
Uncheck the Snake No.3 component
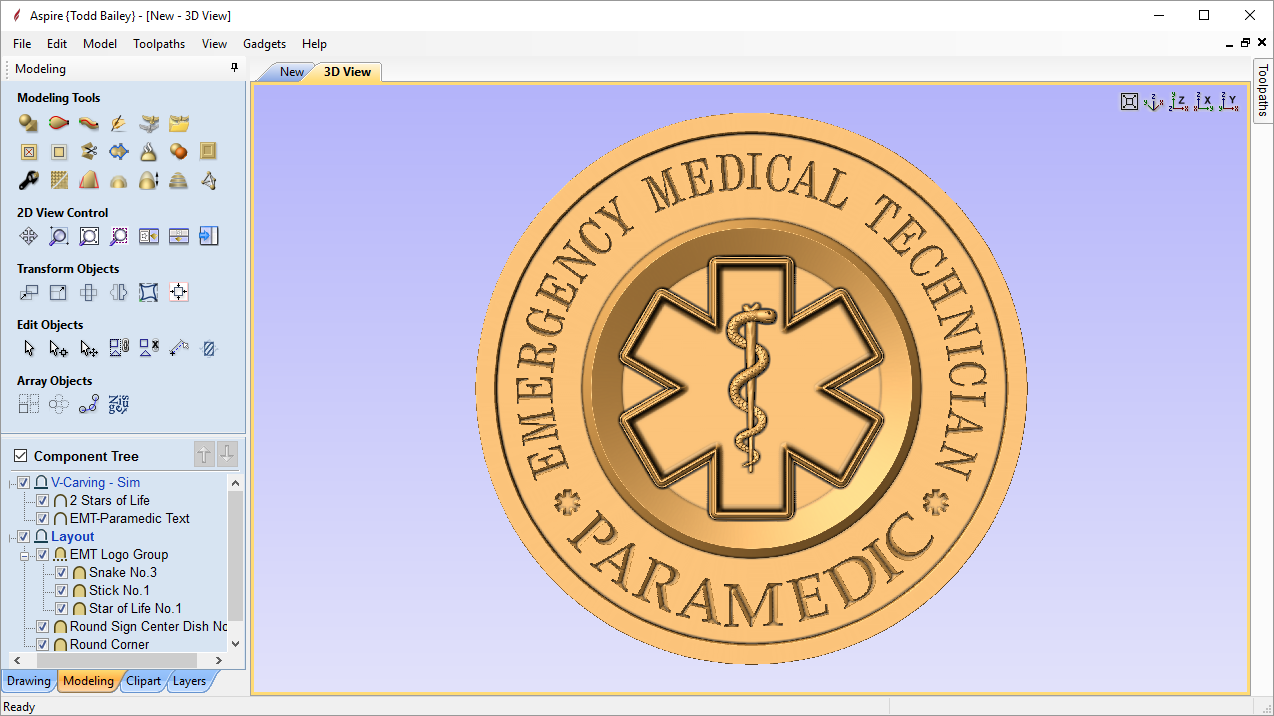coord(61,572)
